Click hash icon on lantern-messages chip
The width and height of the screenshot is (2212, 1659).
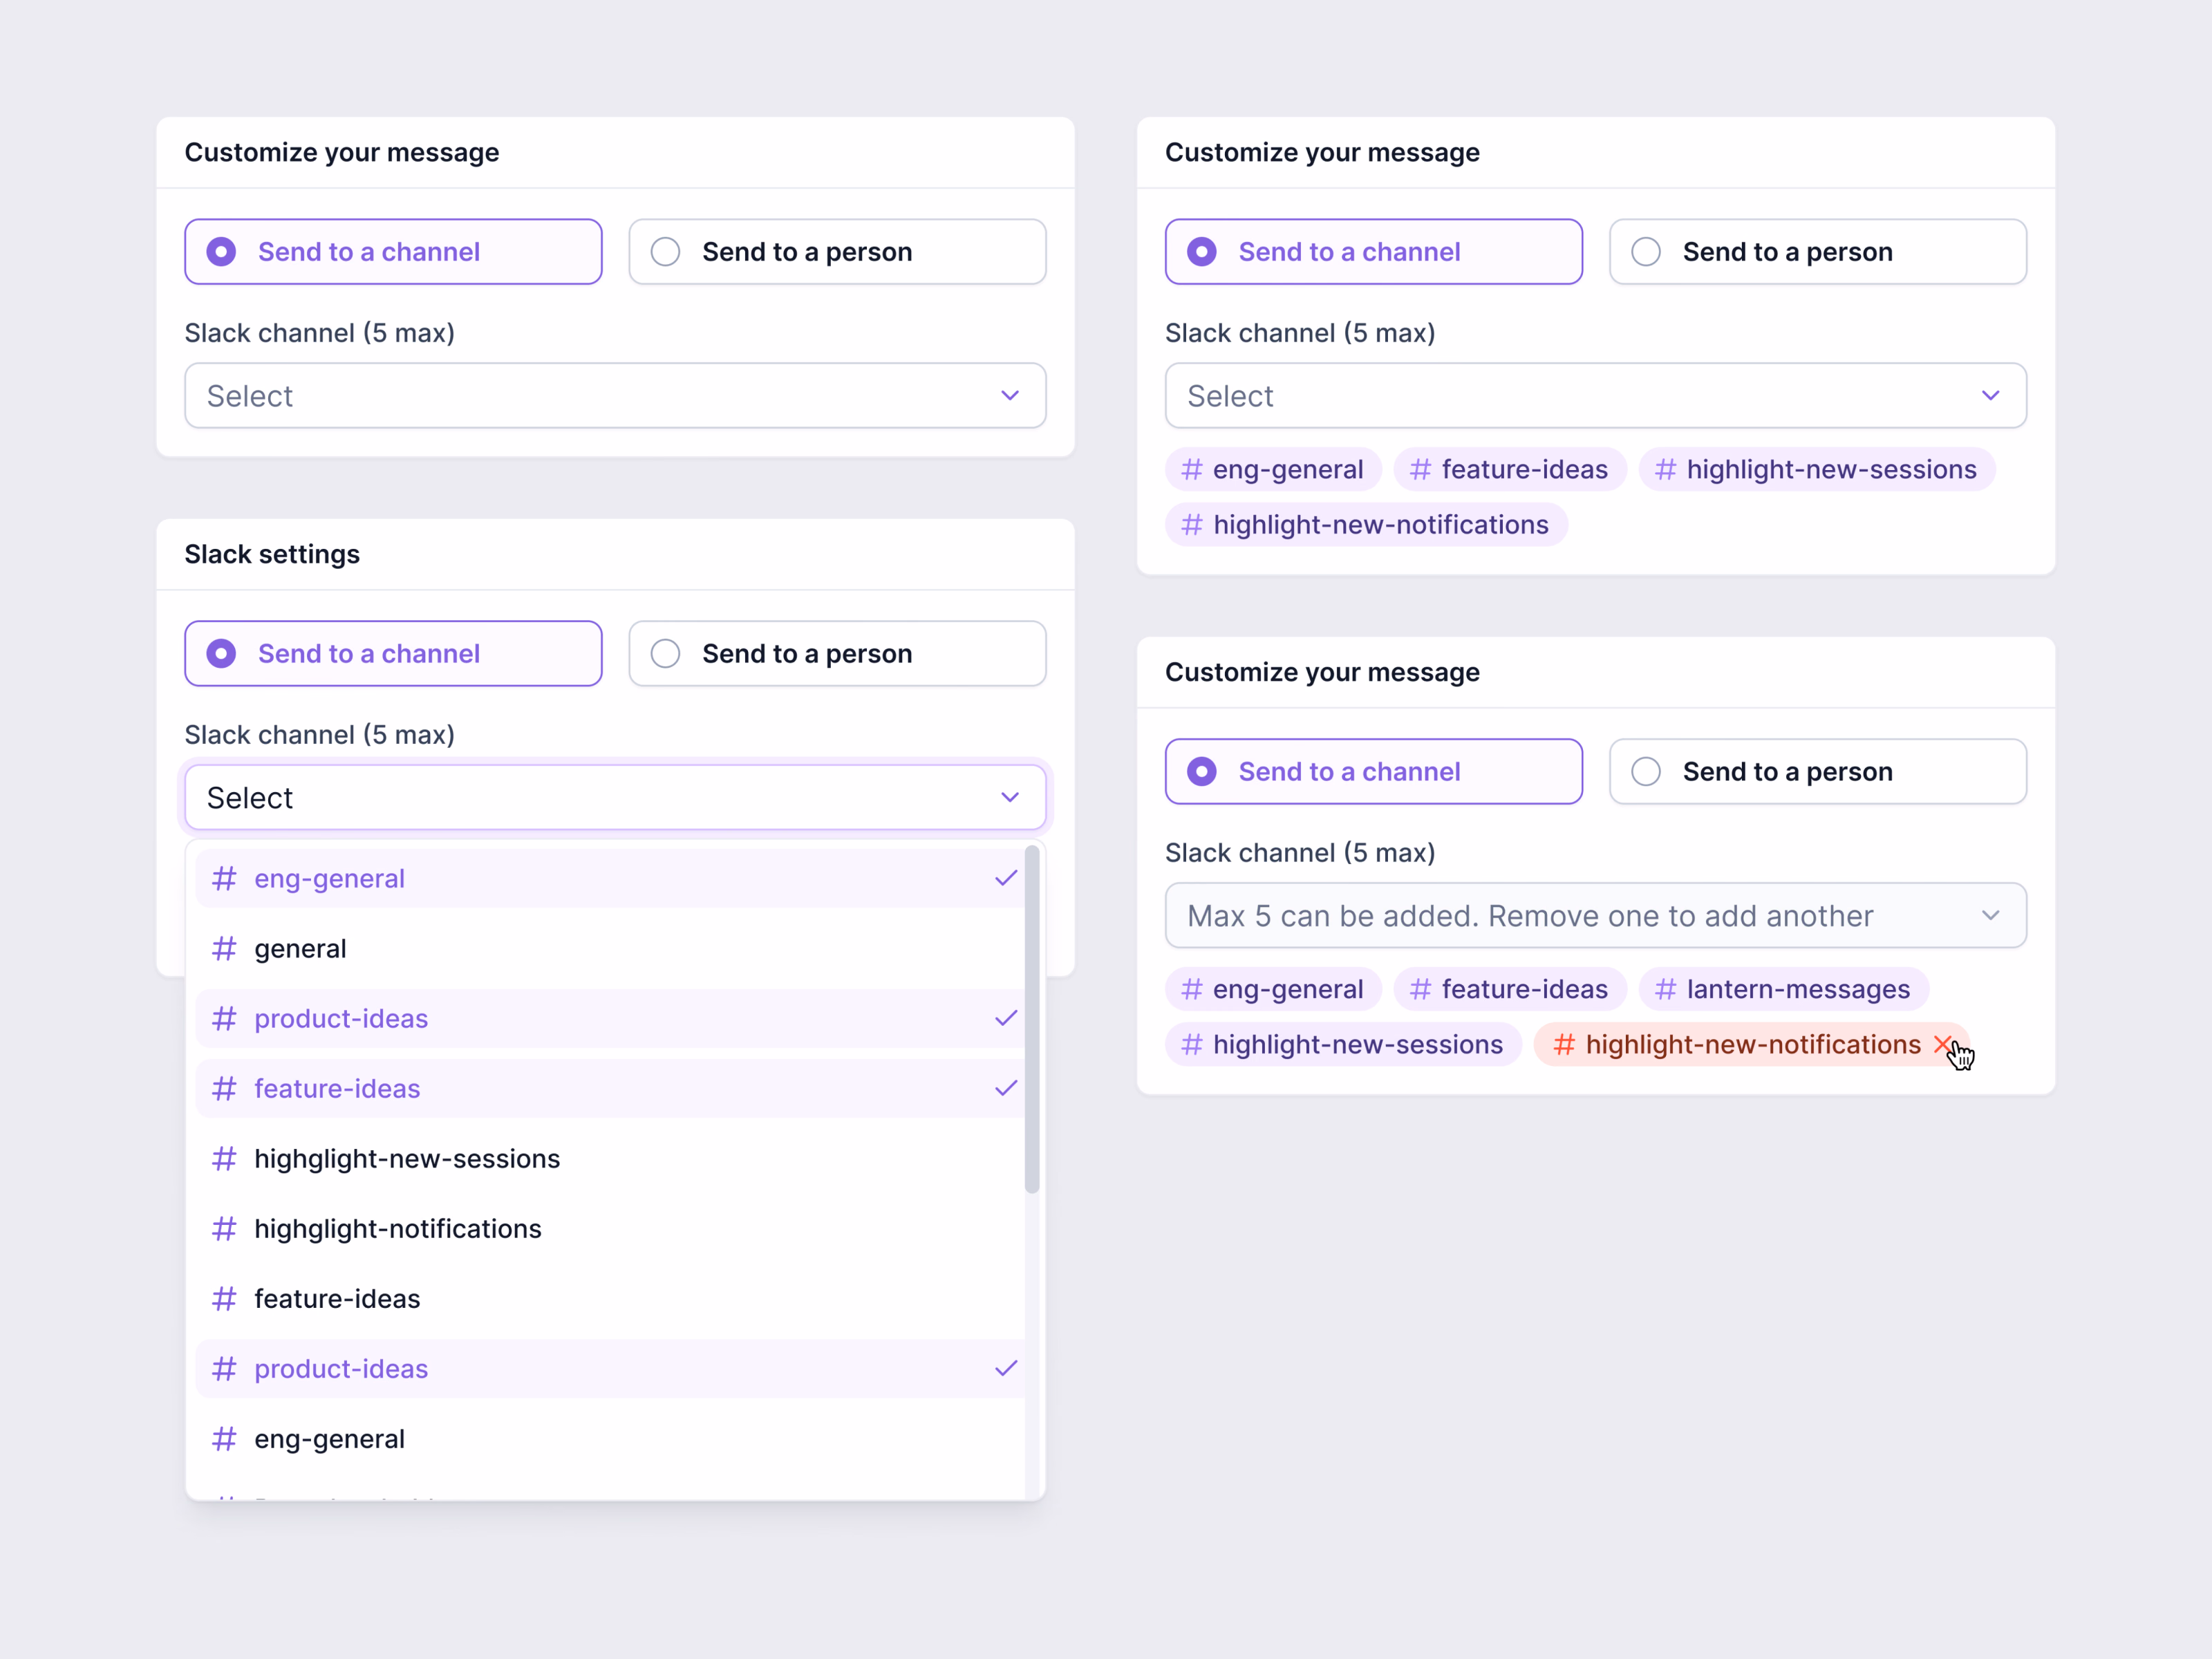[x=1665, y=990]
